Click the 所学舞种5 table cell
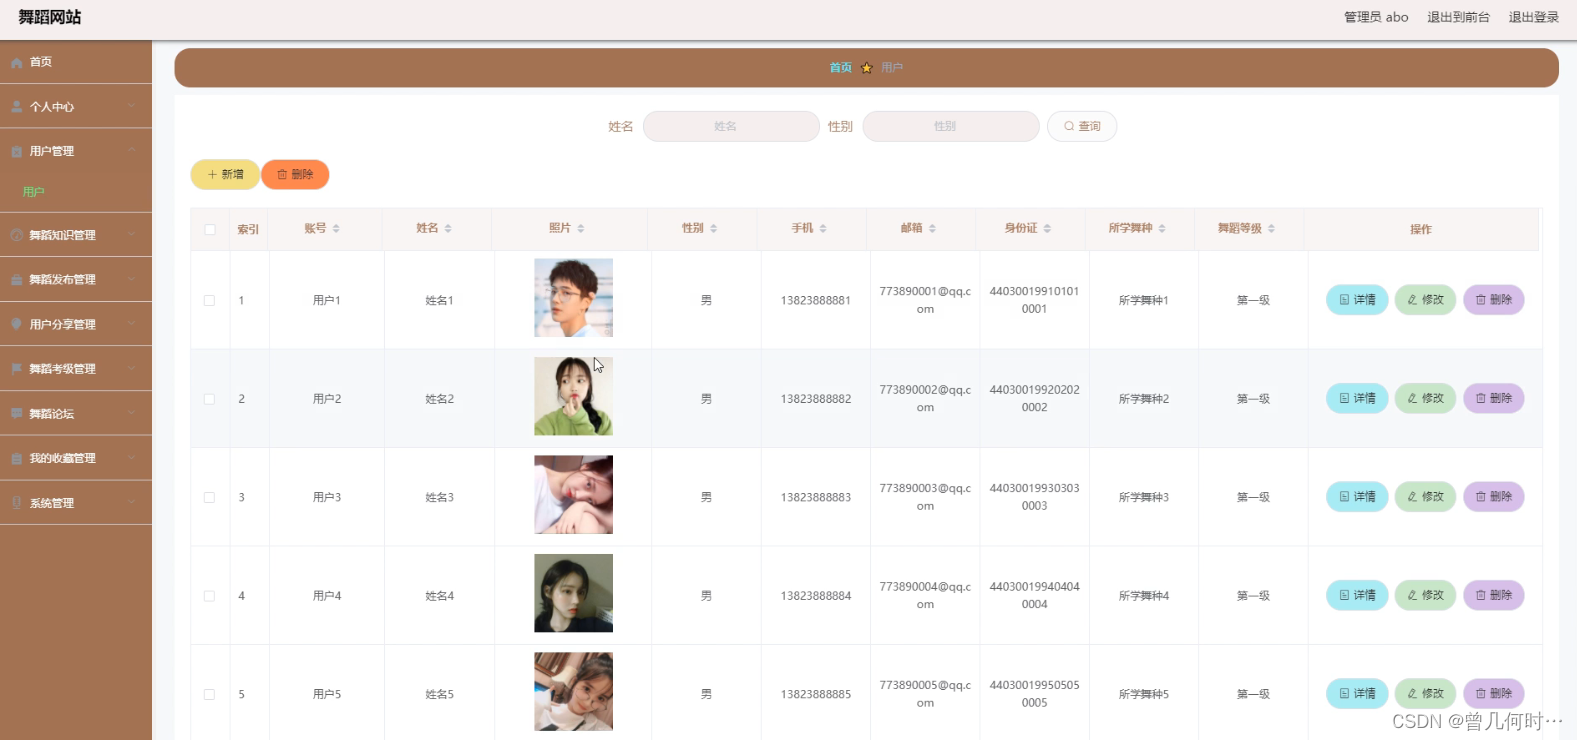Viewport: 1577px width, 740px height. click(1143, 694)
